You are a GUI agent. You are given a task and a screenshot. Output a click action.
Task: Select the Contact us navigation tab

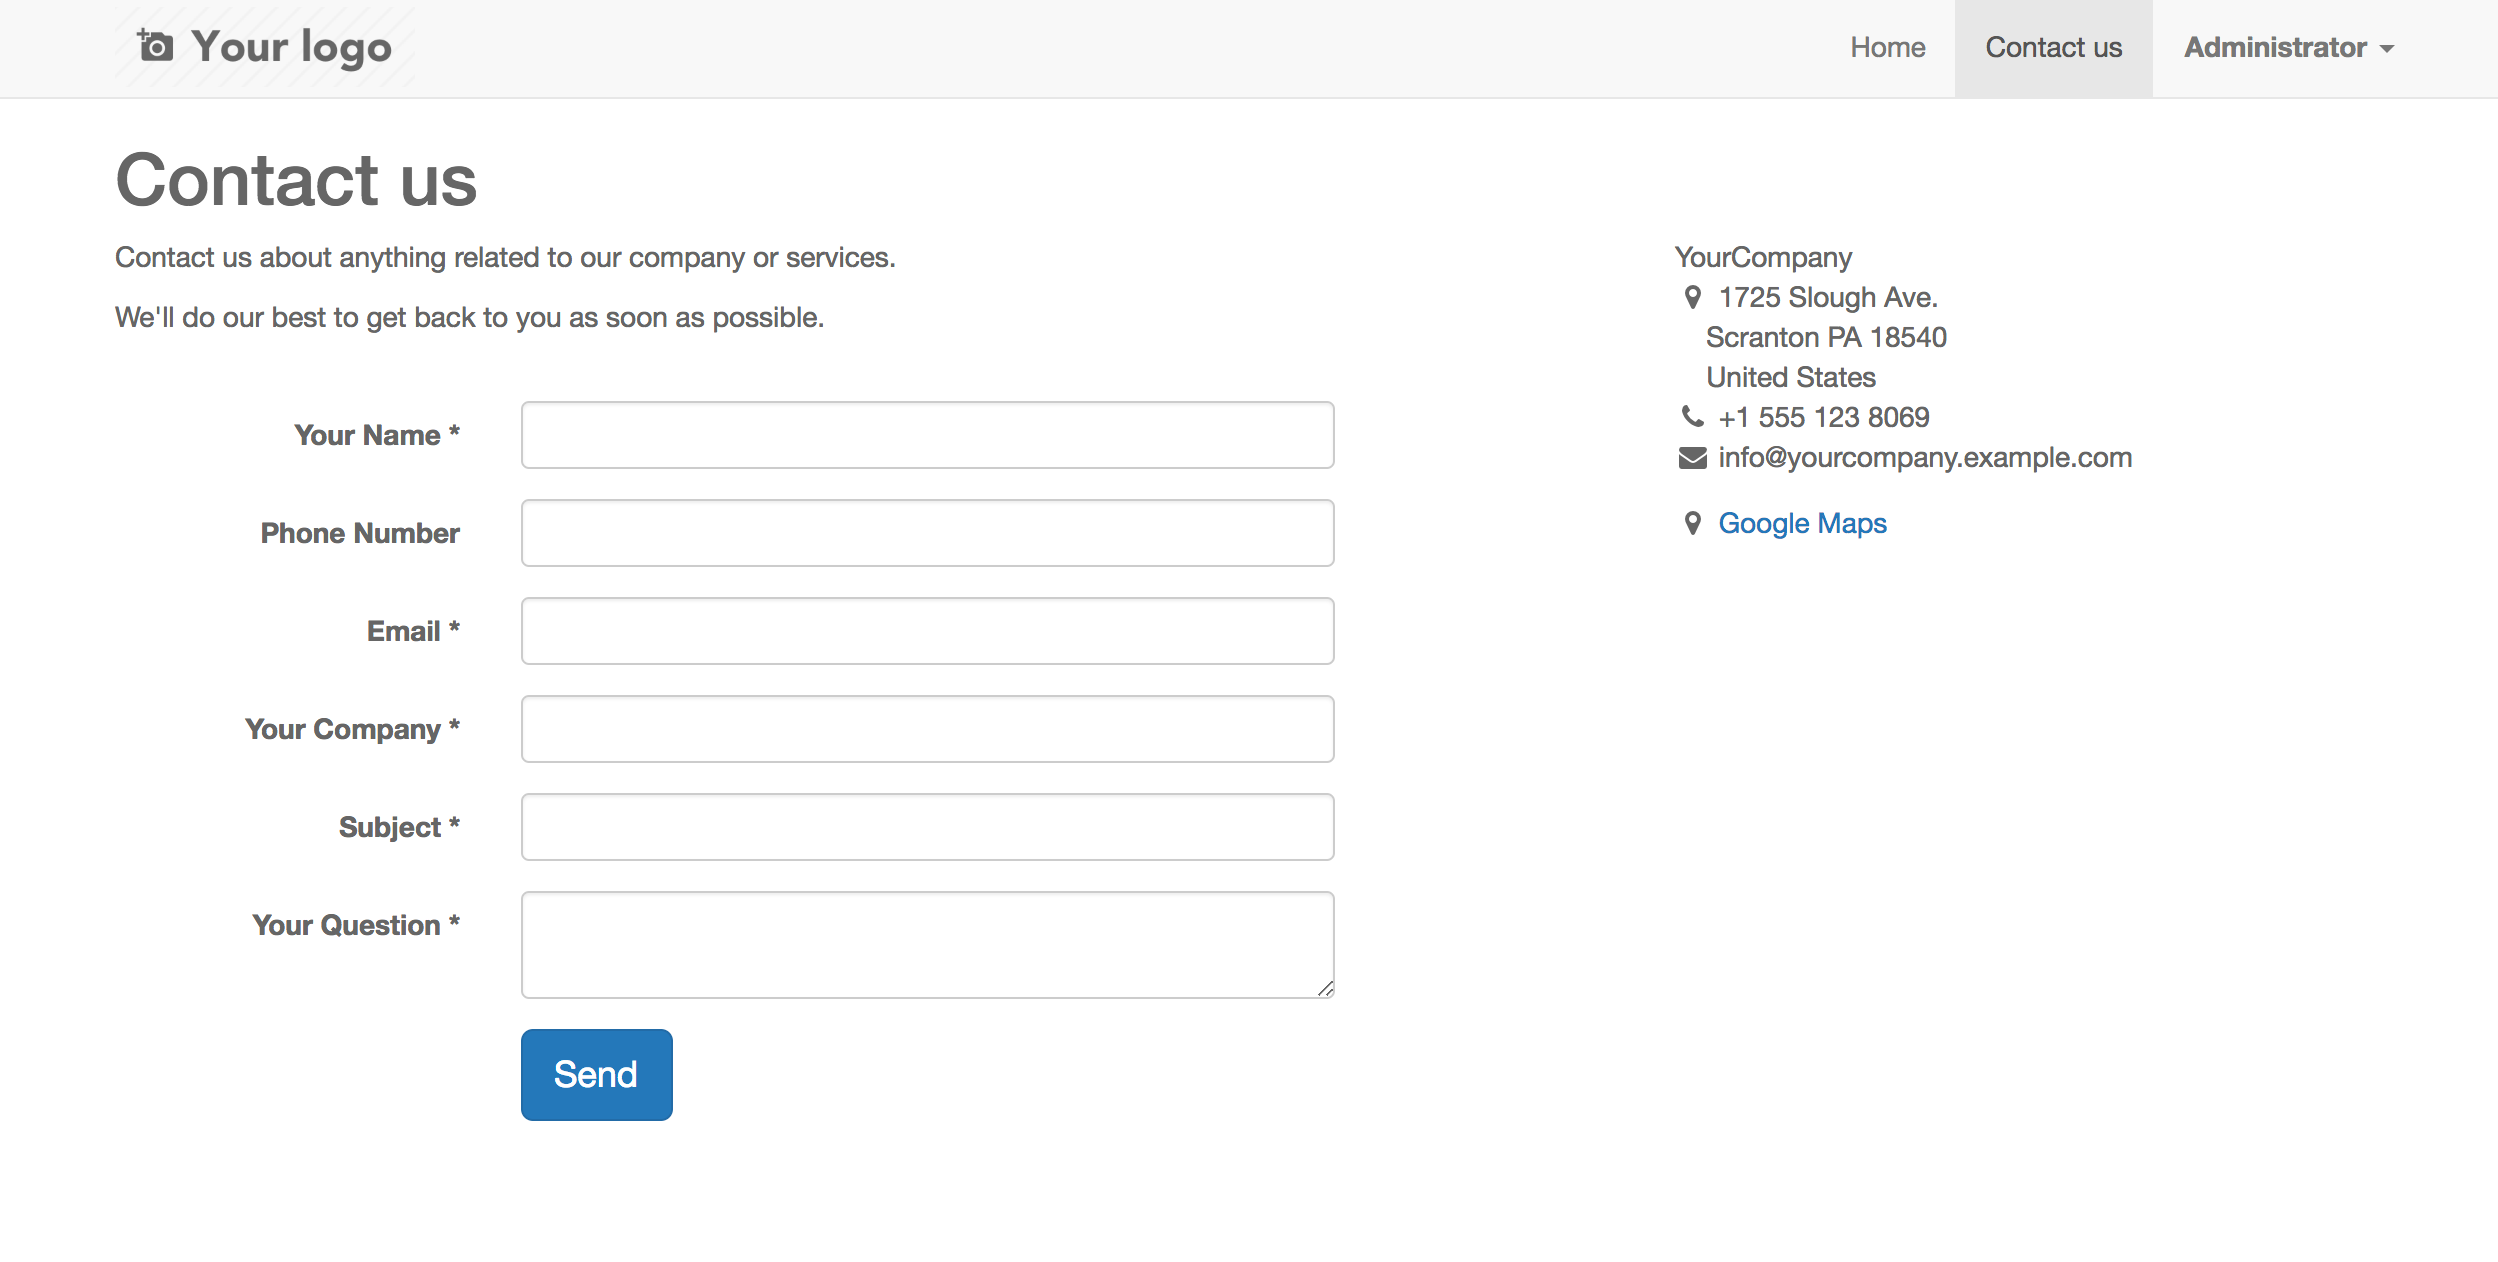(x=2053, y=48)
